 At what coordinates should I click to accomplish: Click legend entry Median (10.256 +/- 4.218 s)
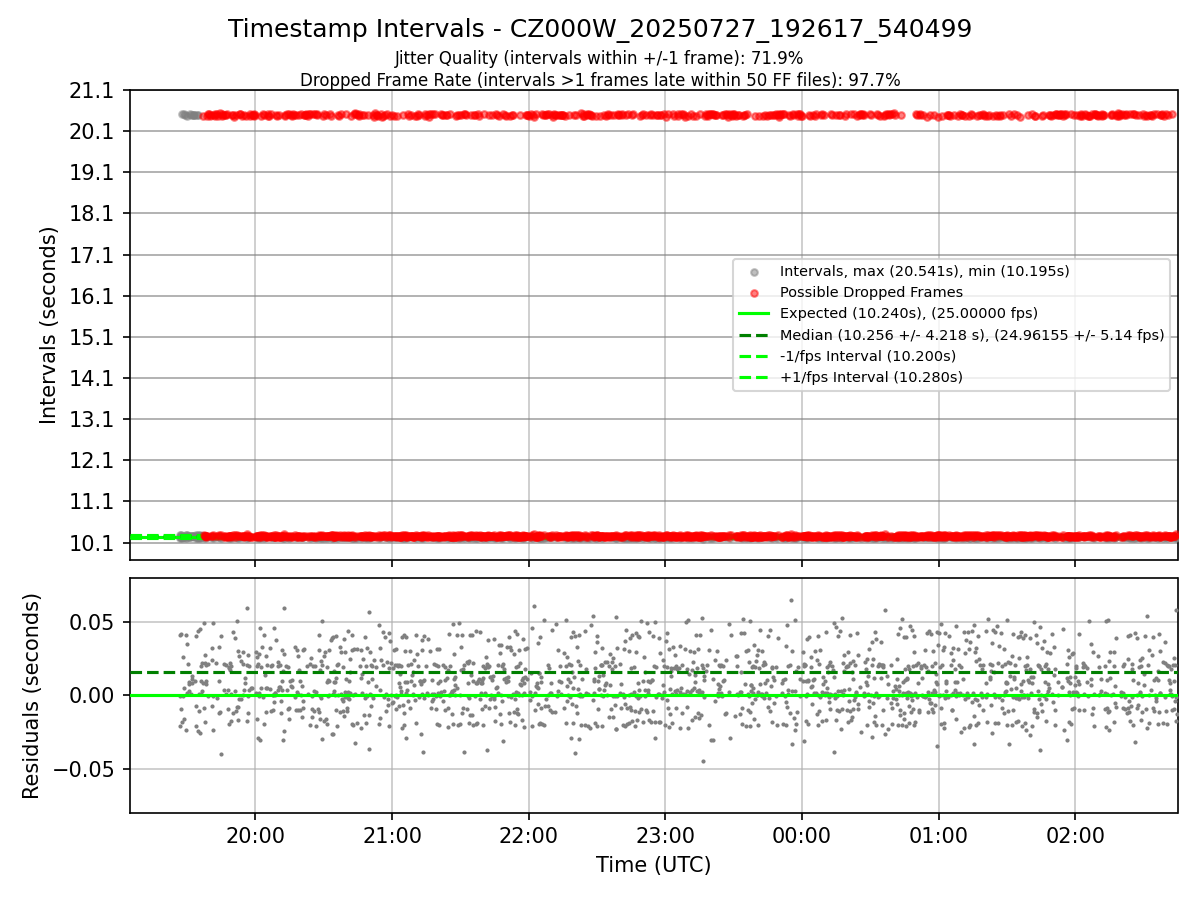(x=972, y=335)
